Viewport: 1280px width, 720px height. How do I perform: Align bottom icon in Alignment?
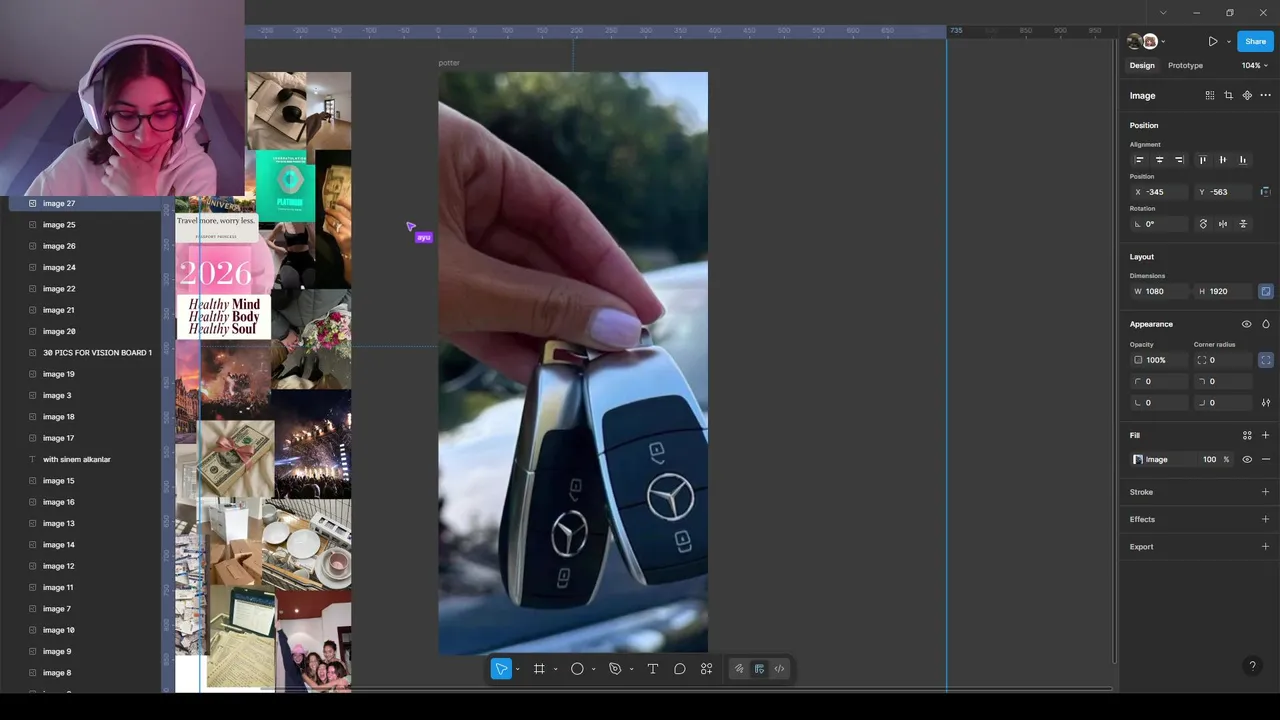(x=1243, y=160)
